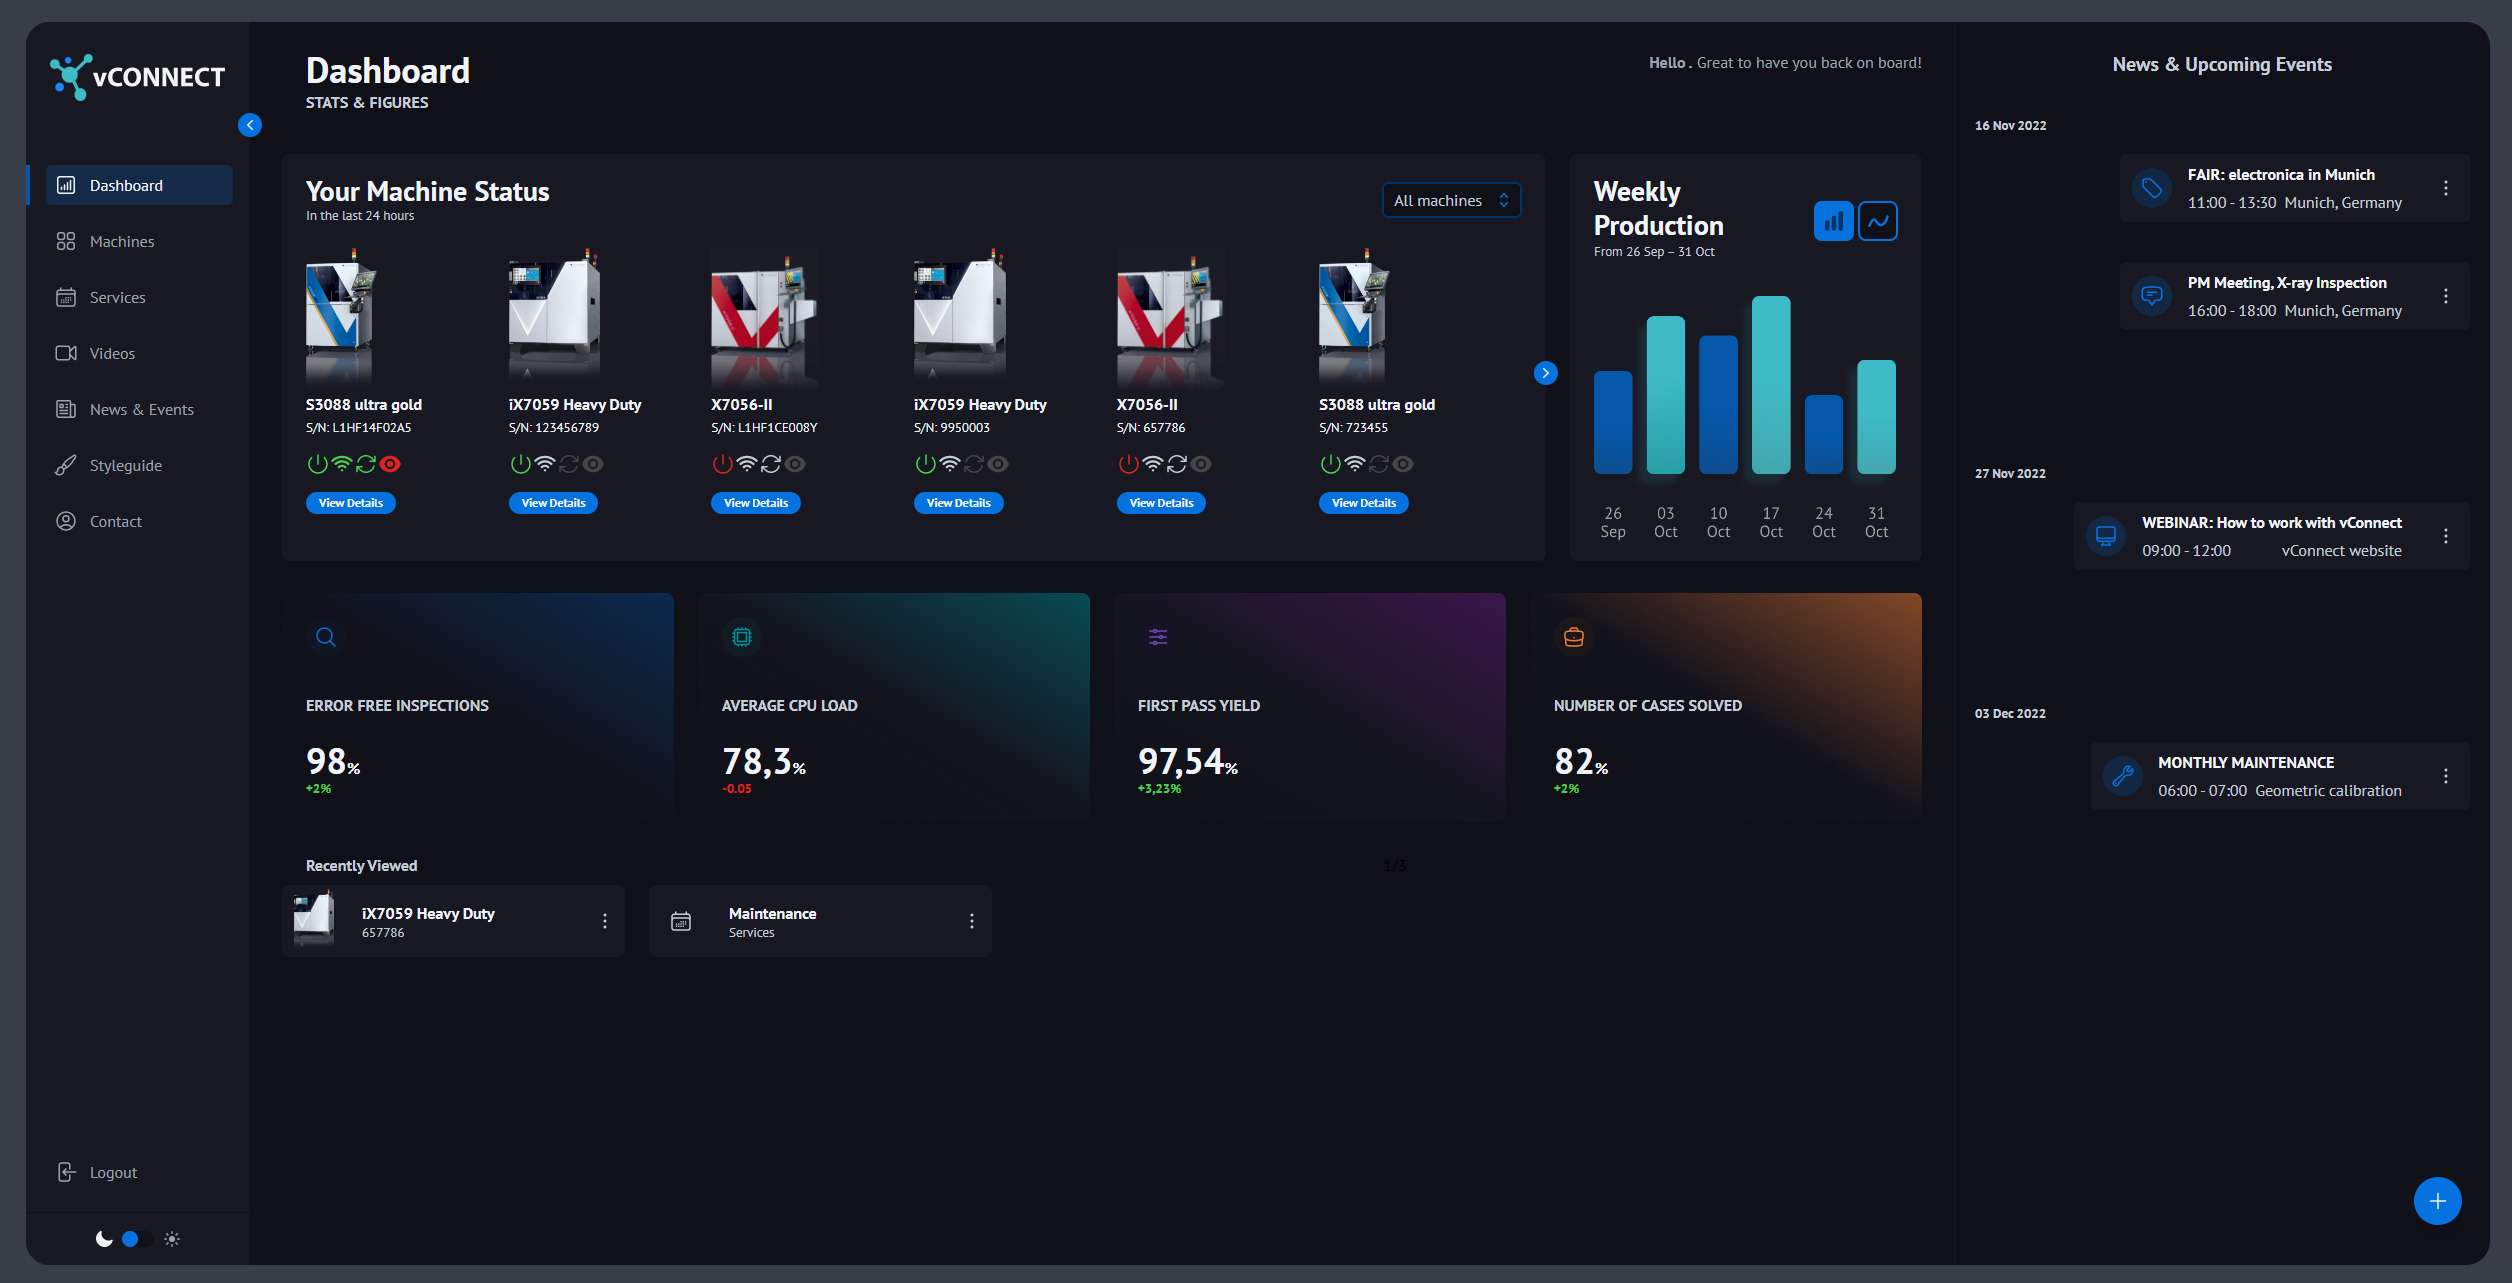2512x1283 pixels.
Task: Click Logout in the sidebar
Action: [x=112, y=1172]
